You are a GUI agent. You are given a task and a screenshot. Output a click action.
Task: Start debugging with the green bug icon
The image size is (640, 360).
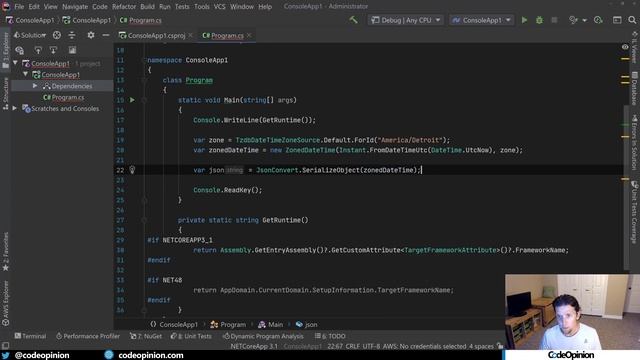pyautogui.click(x=539, y=20)
